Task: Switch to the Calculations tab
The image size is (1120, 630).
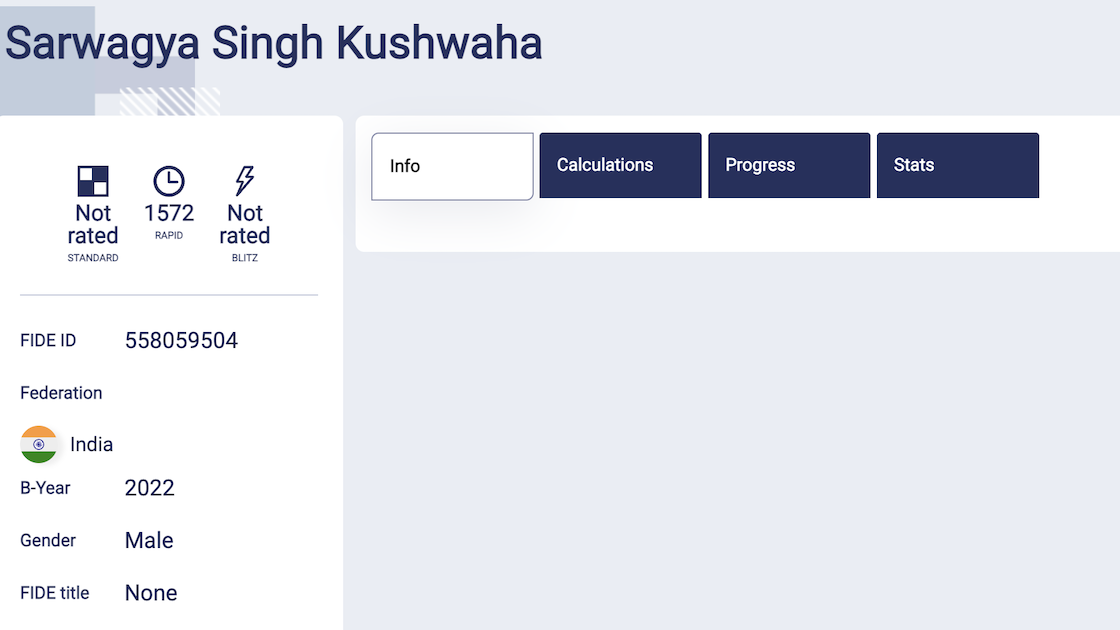Action: pyautogui.click(x=619, y=165)
